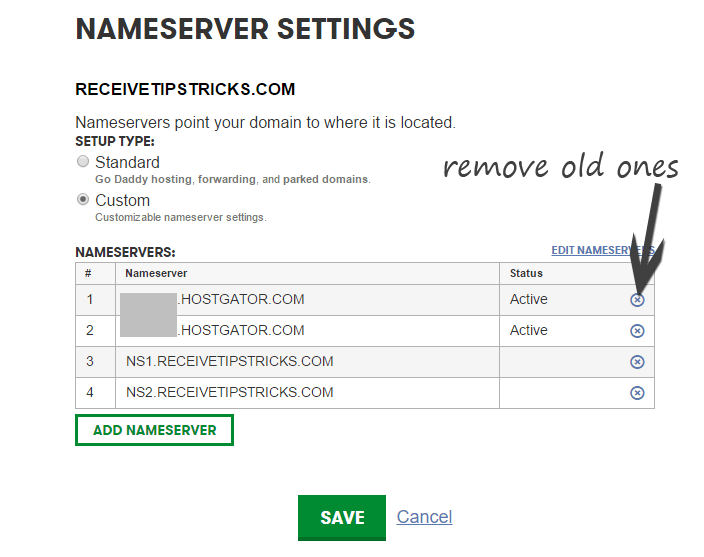Click NS1.RECEIVETIPSTRICKS.COM nameserver text
Viewport: 704px width, 557px height.
click(229, 361)
